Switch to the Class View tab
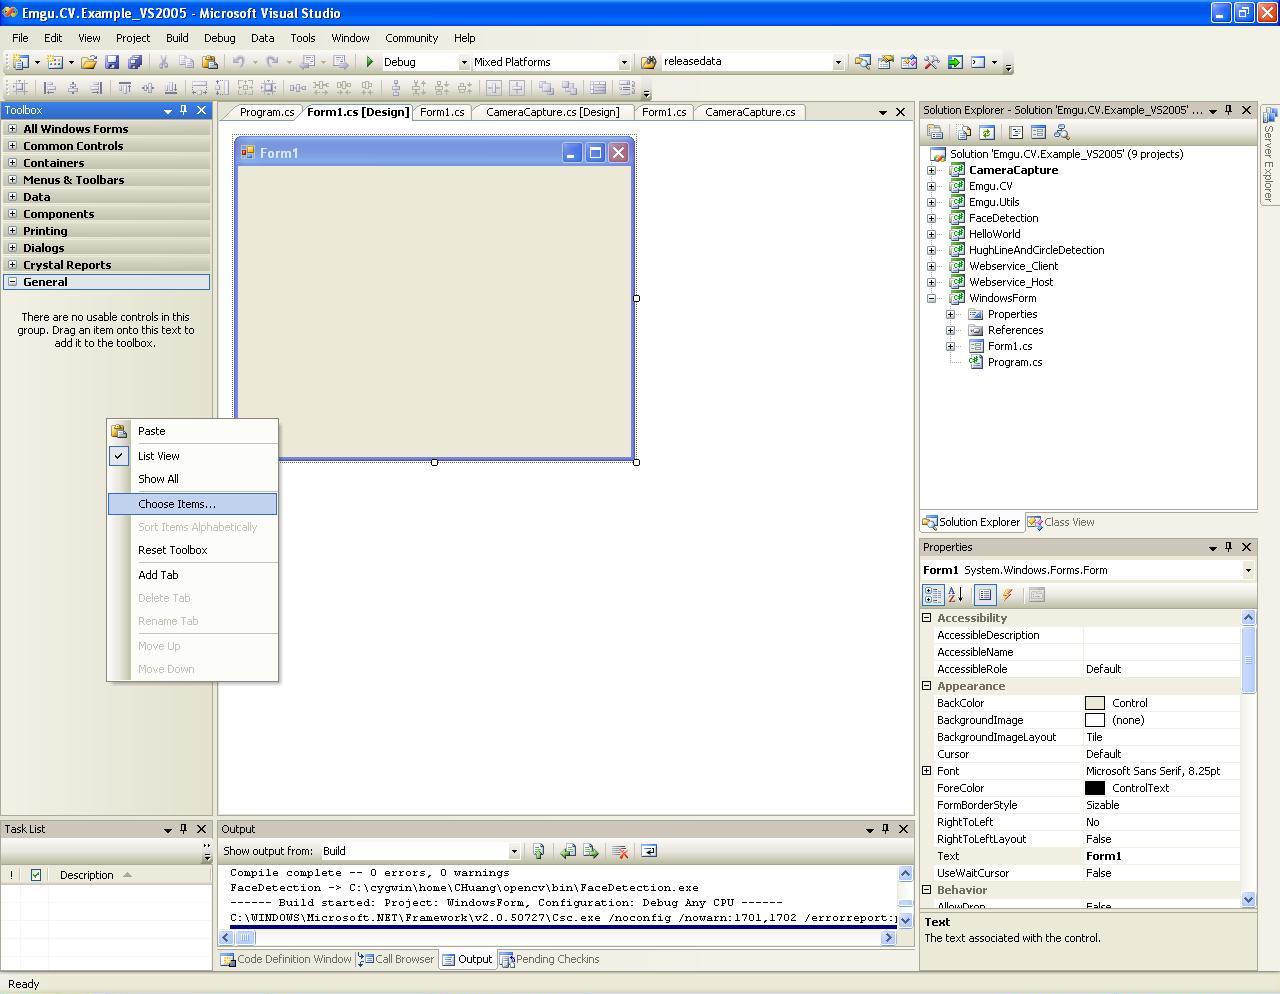Screen dimensions: 1280x994 coord(1061,522)
